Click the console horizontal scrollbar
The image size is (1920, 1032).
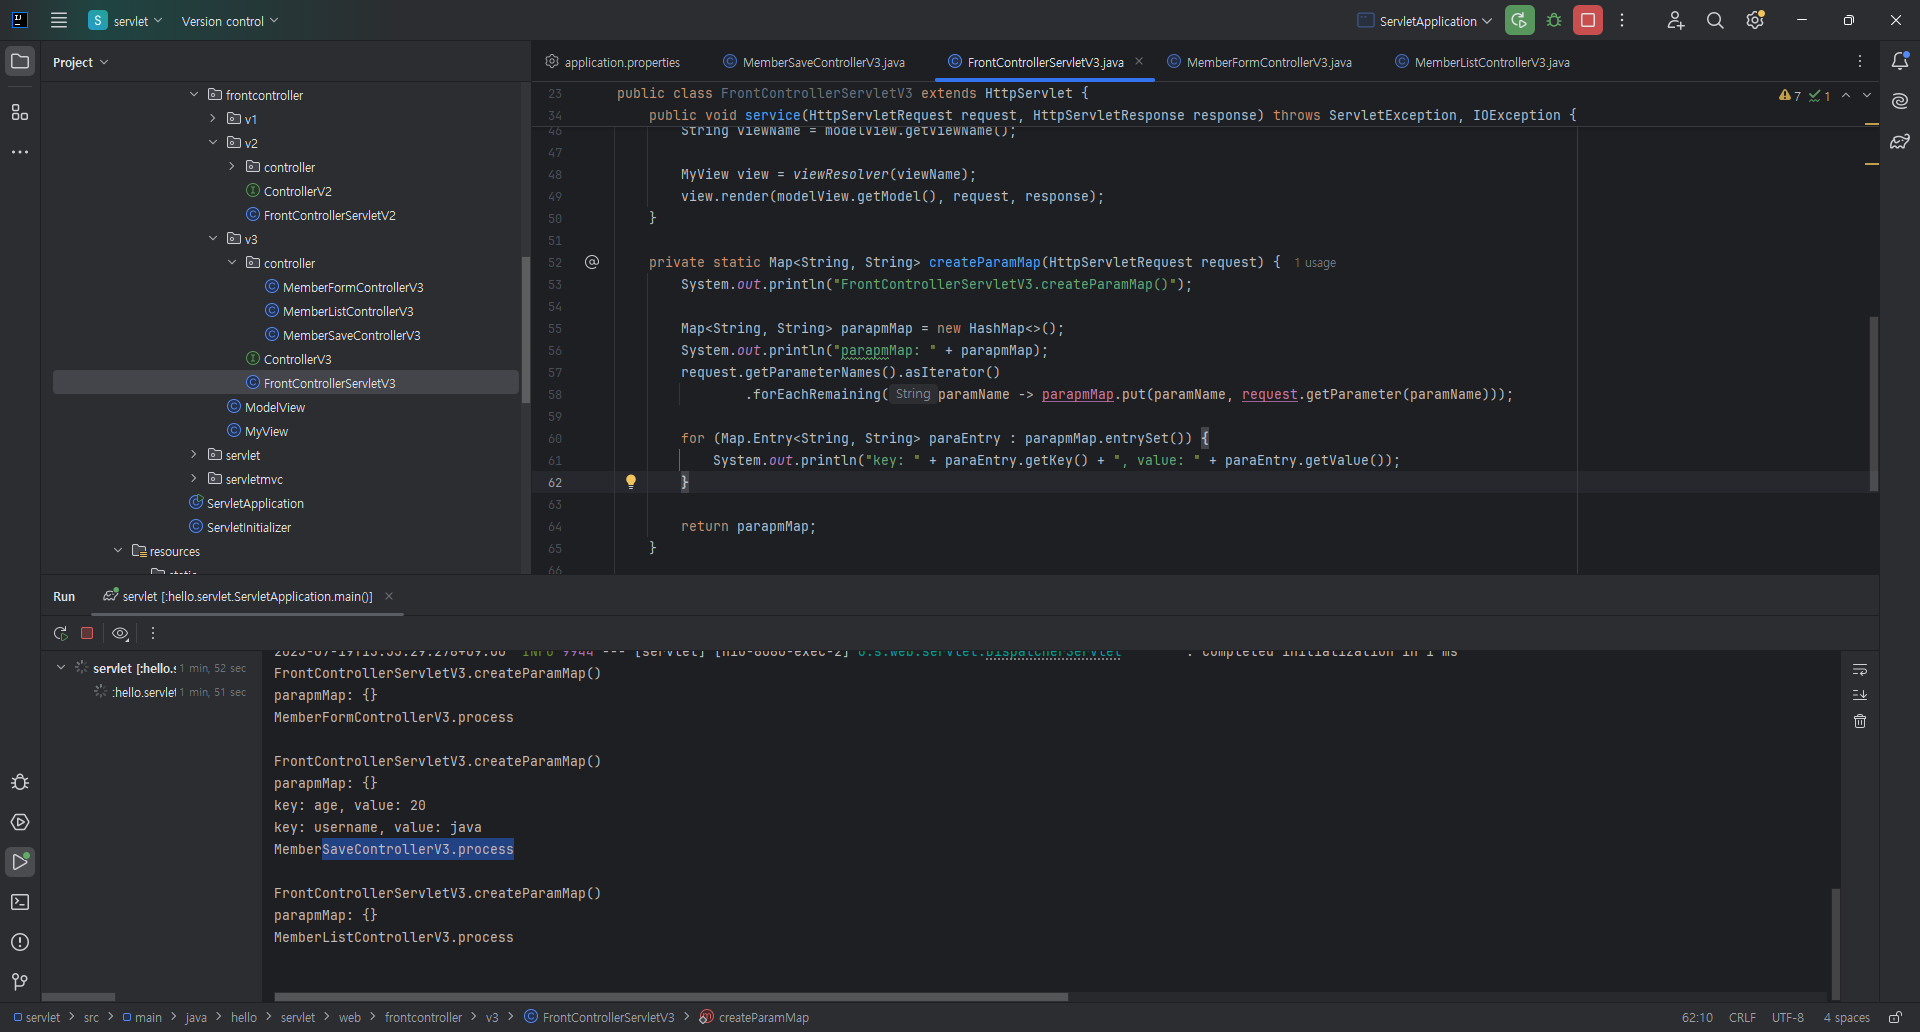pyautogui.click(x=671, y=997)
